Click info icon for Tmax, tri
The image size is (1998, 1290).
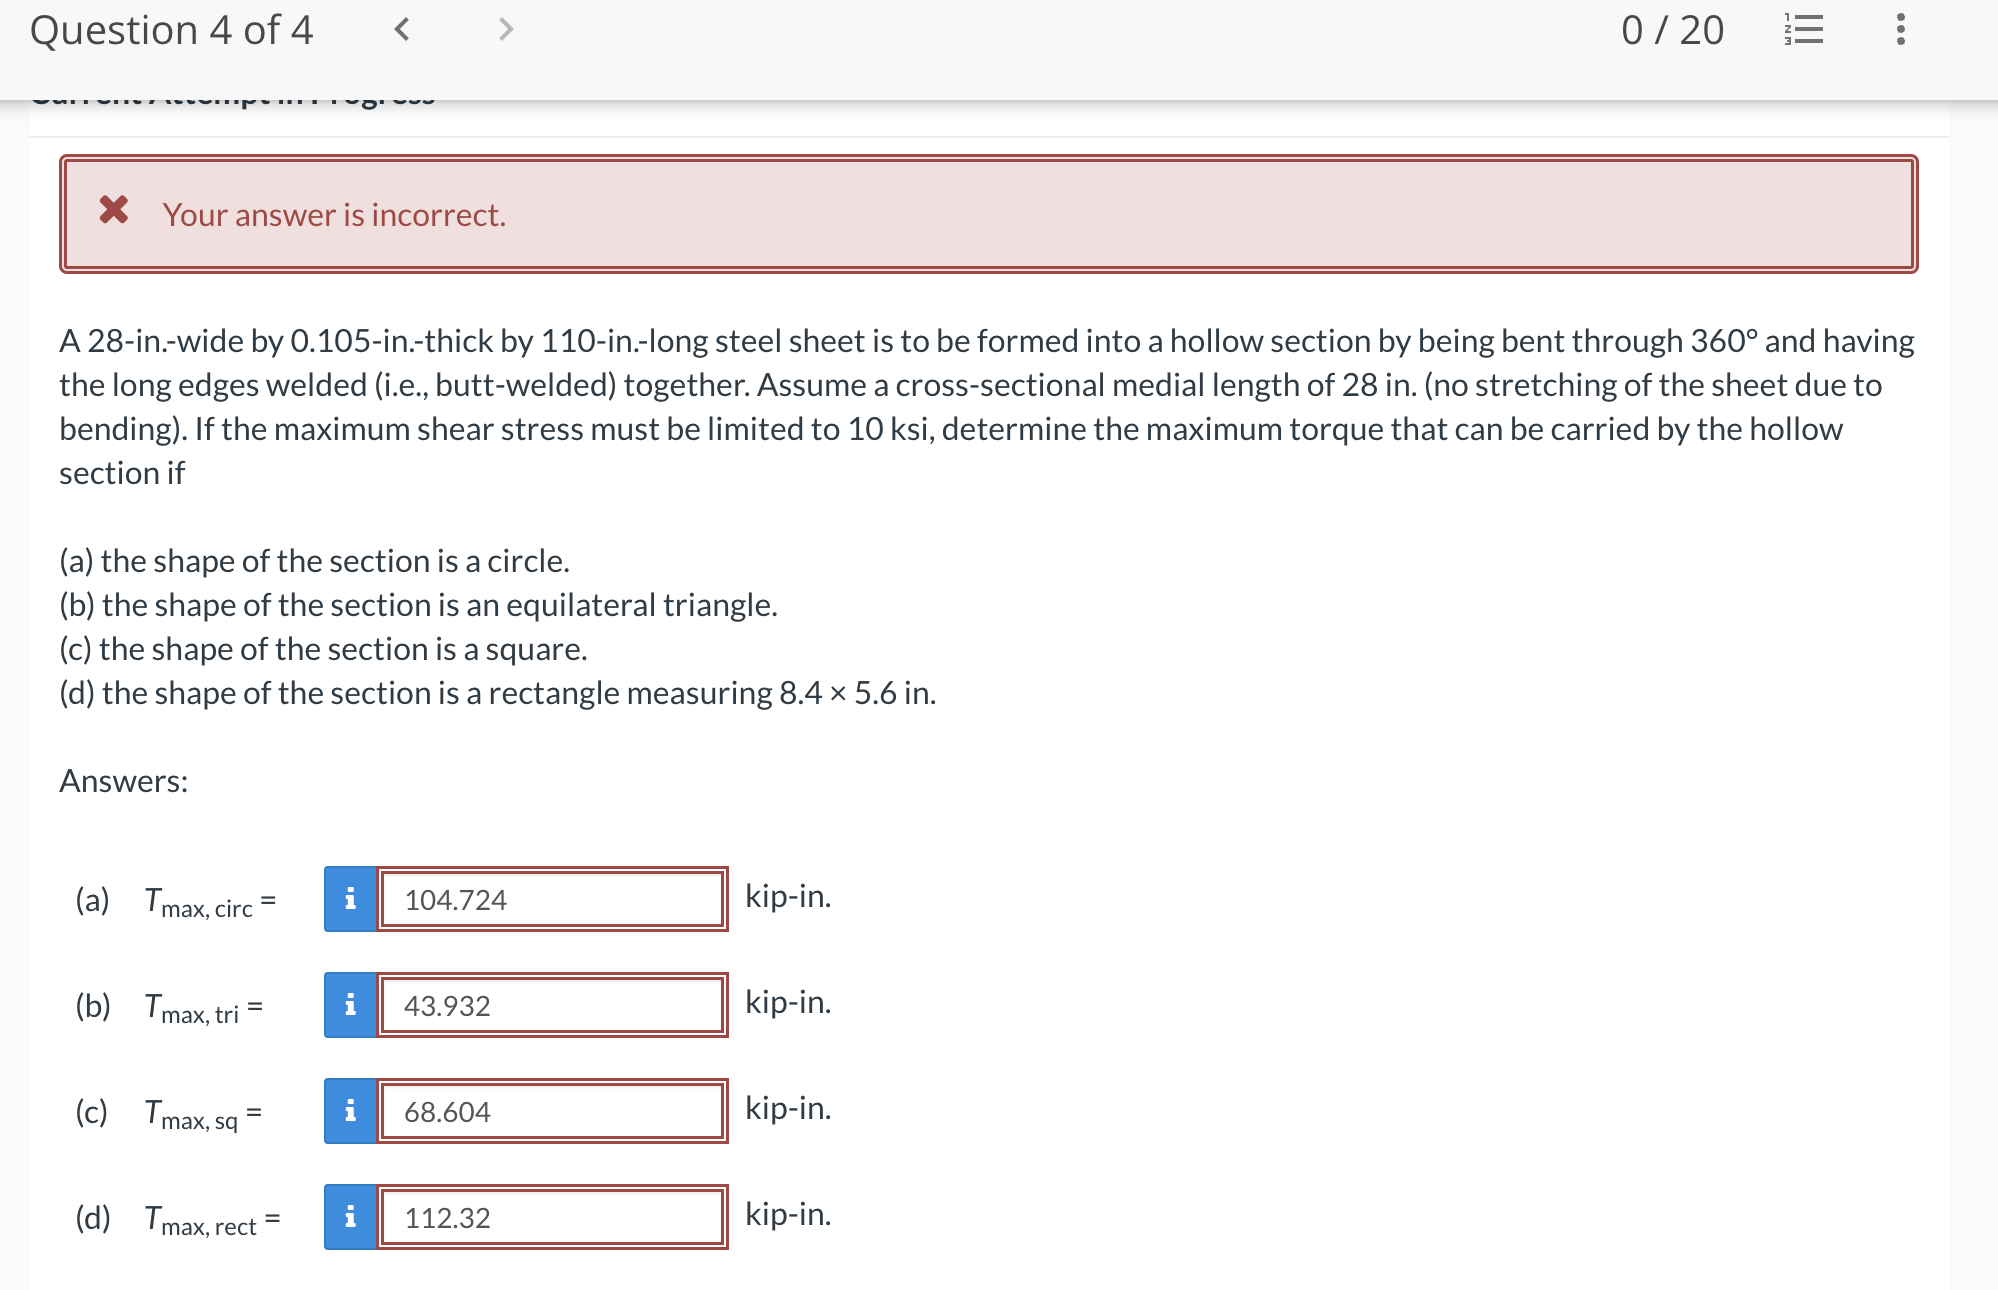[x=350, y=1005]
